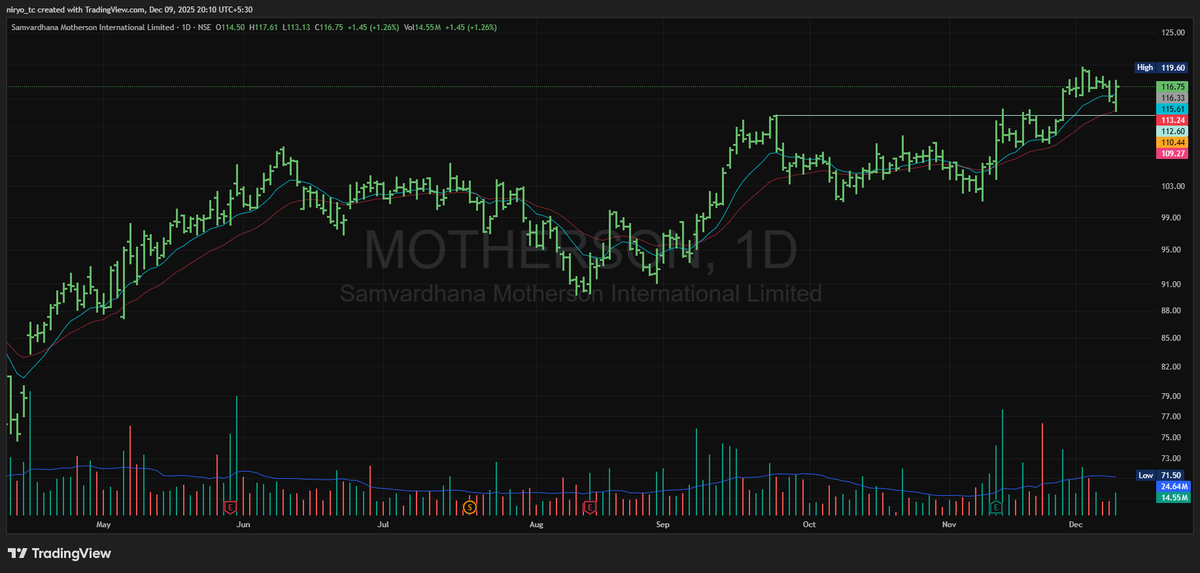Select the red 113.24 price label

coord(1172,120)
